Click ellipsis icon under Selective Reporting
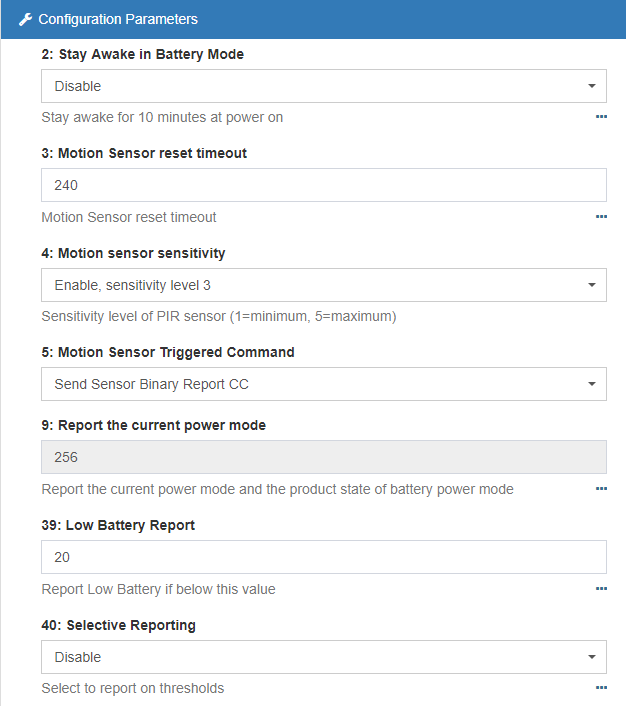 point(601,688)
